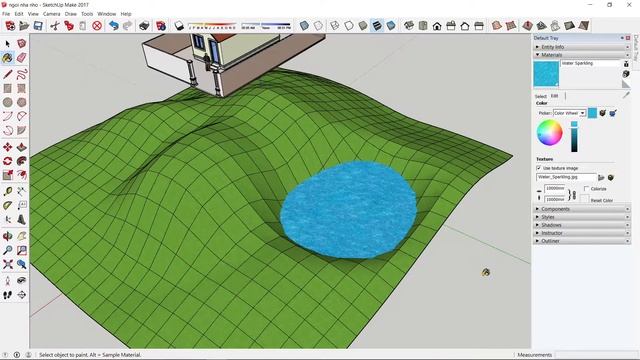Viewport: 640px width, 360px height.
Task: Undo the last action
Action: [113, 26]
